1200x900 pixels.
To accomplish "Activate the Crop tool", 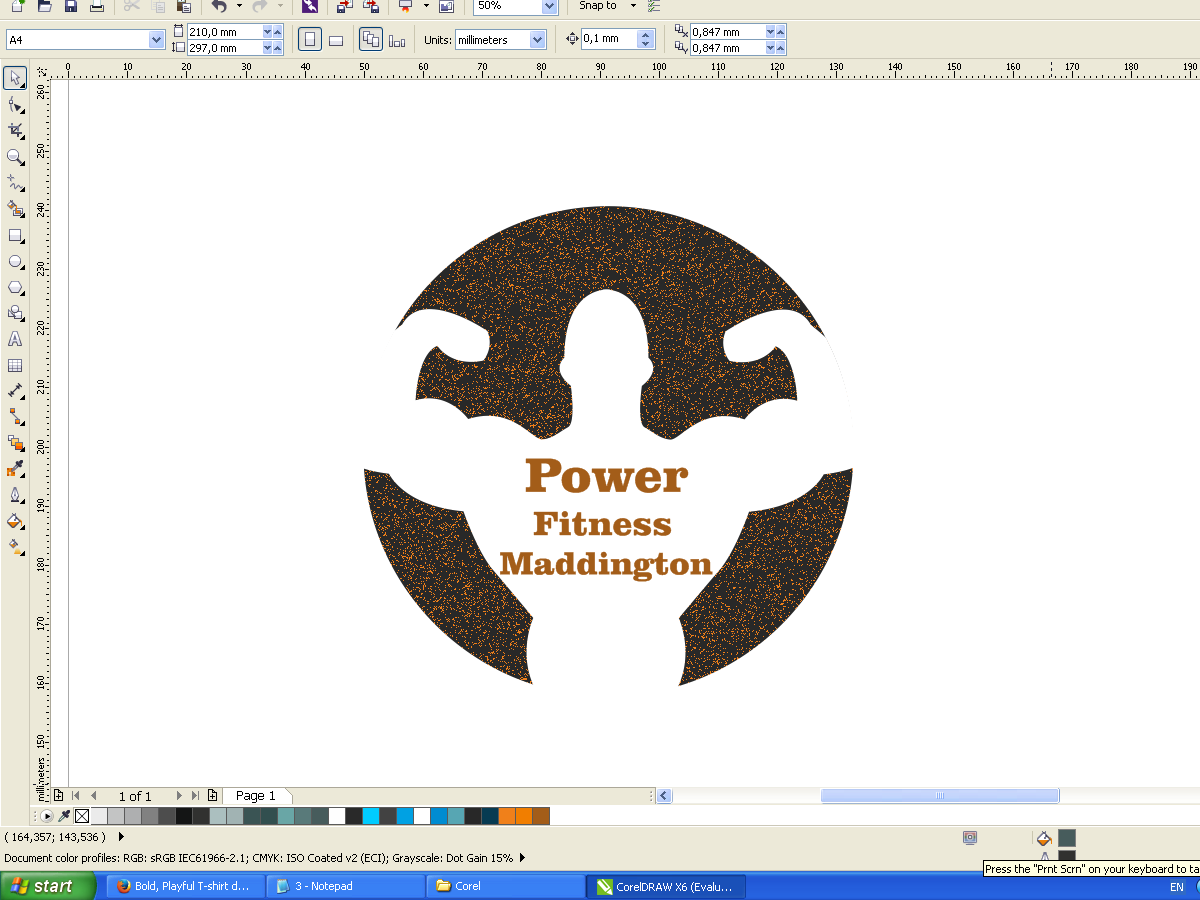I will (x=14, y=130).
